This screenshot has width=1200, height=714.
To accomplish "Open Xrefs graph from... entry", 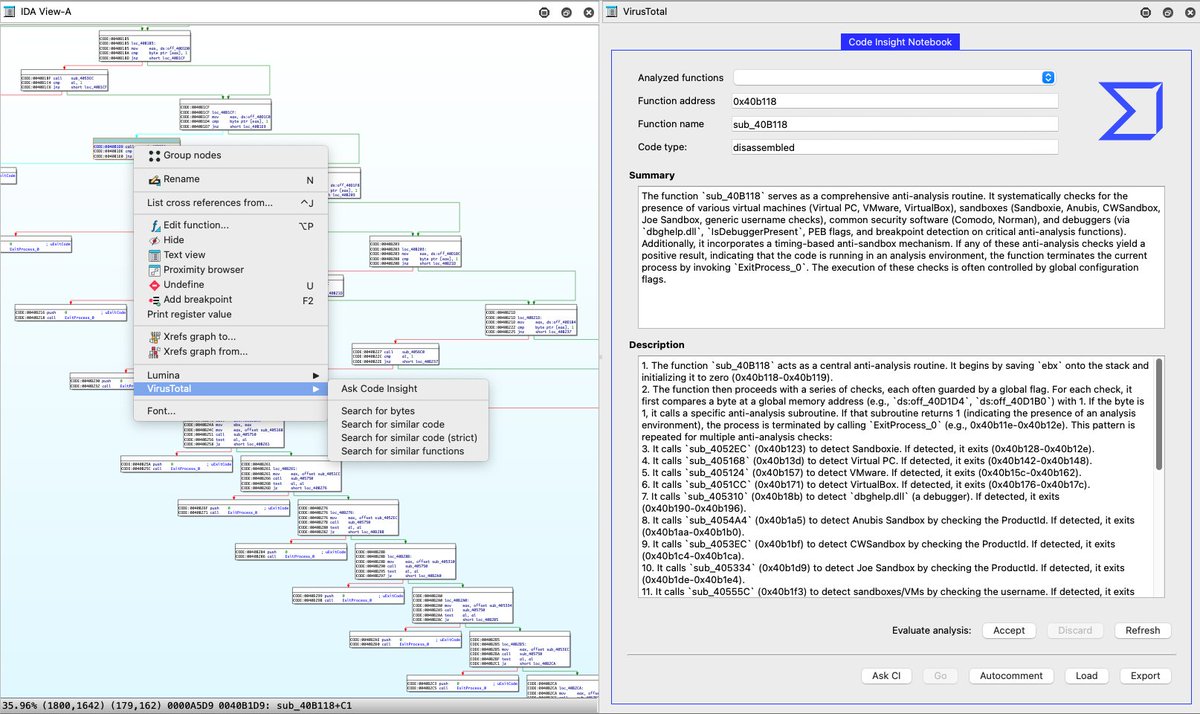I will tap(231, 352).
